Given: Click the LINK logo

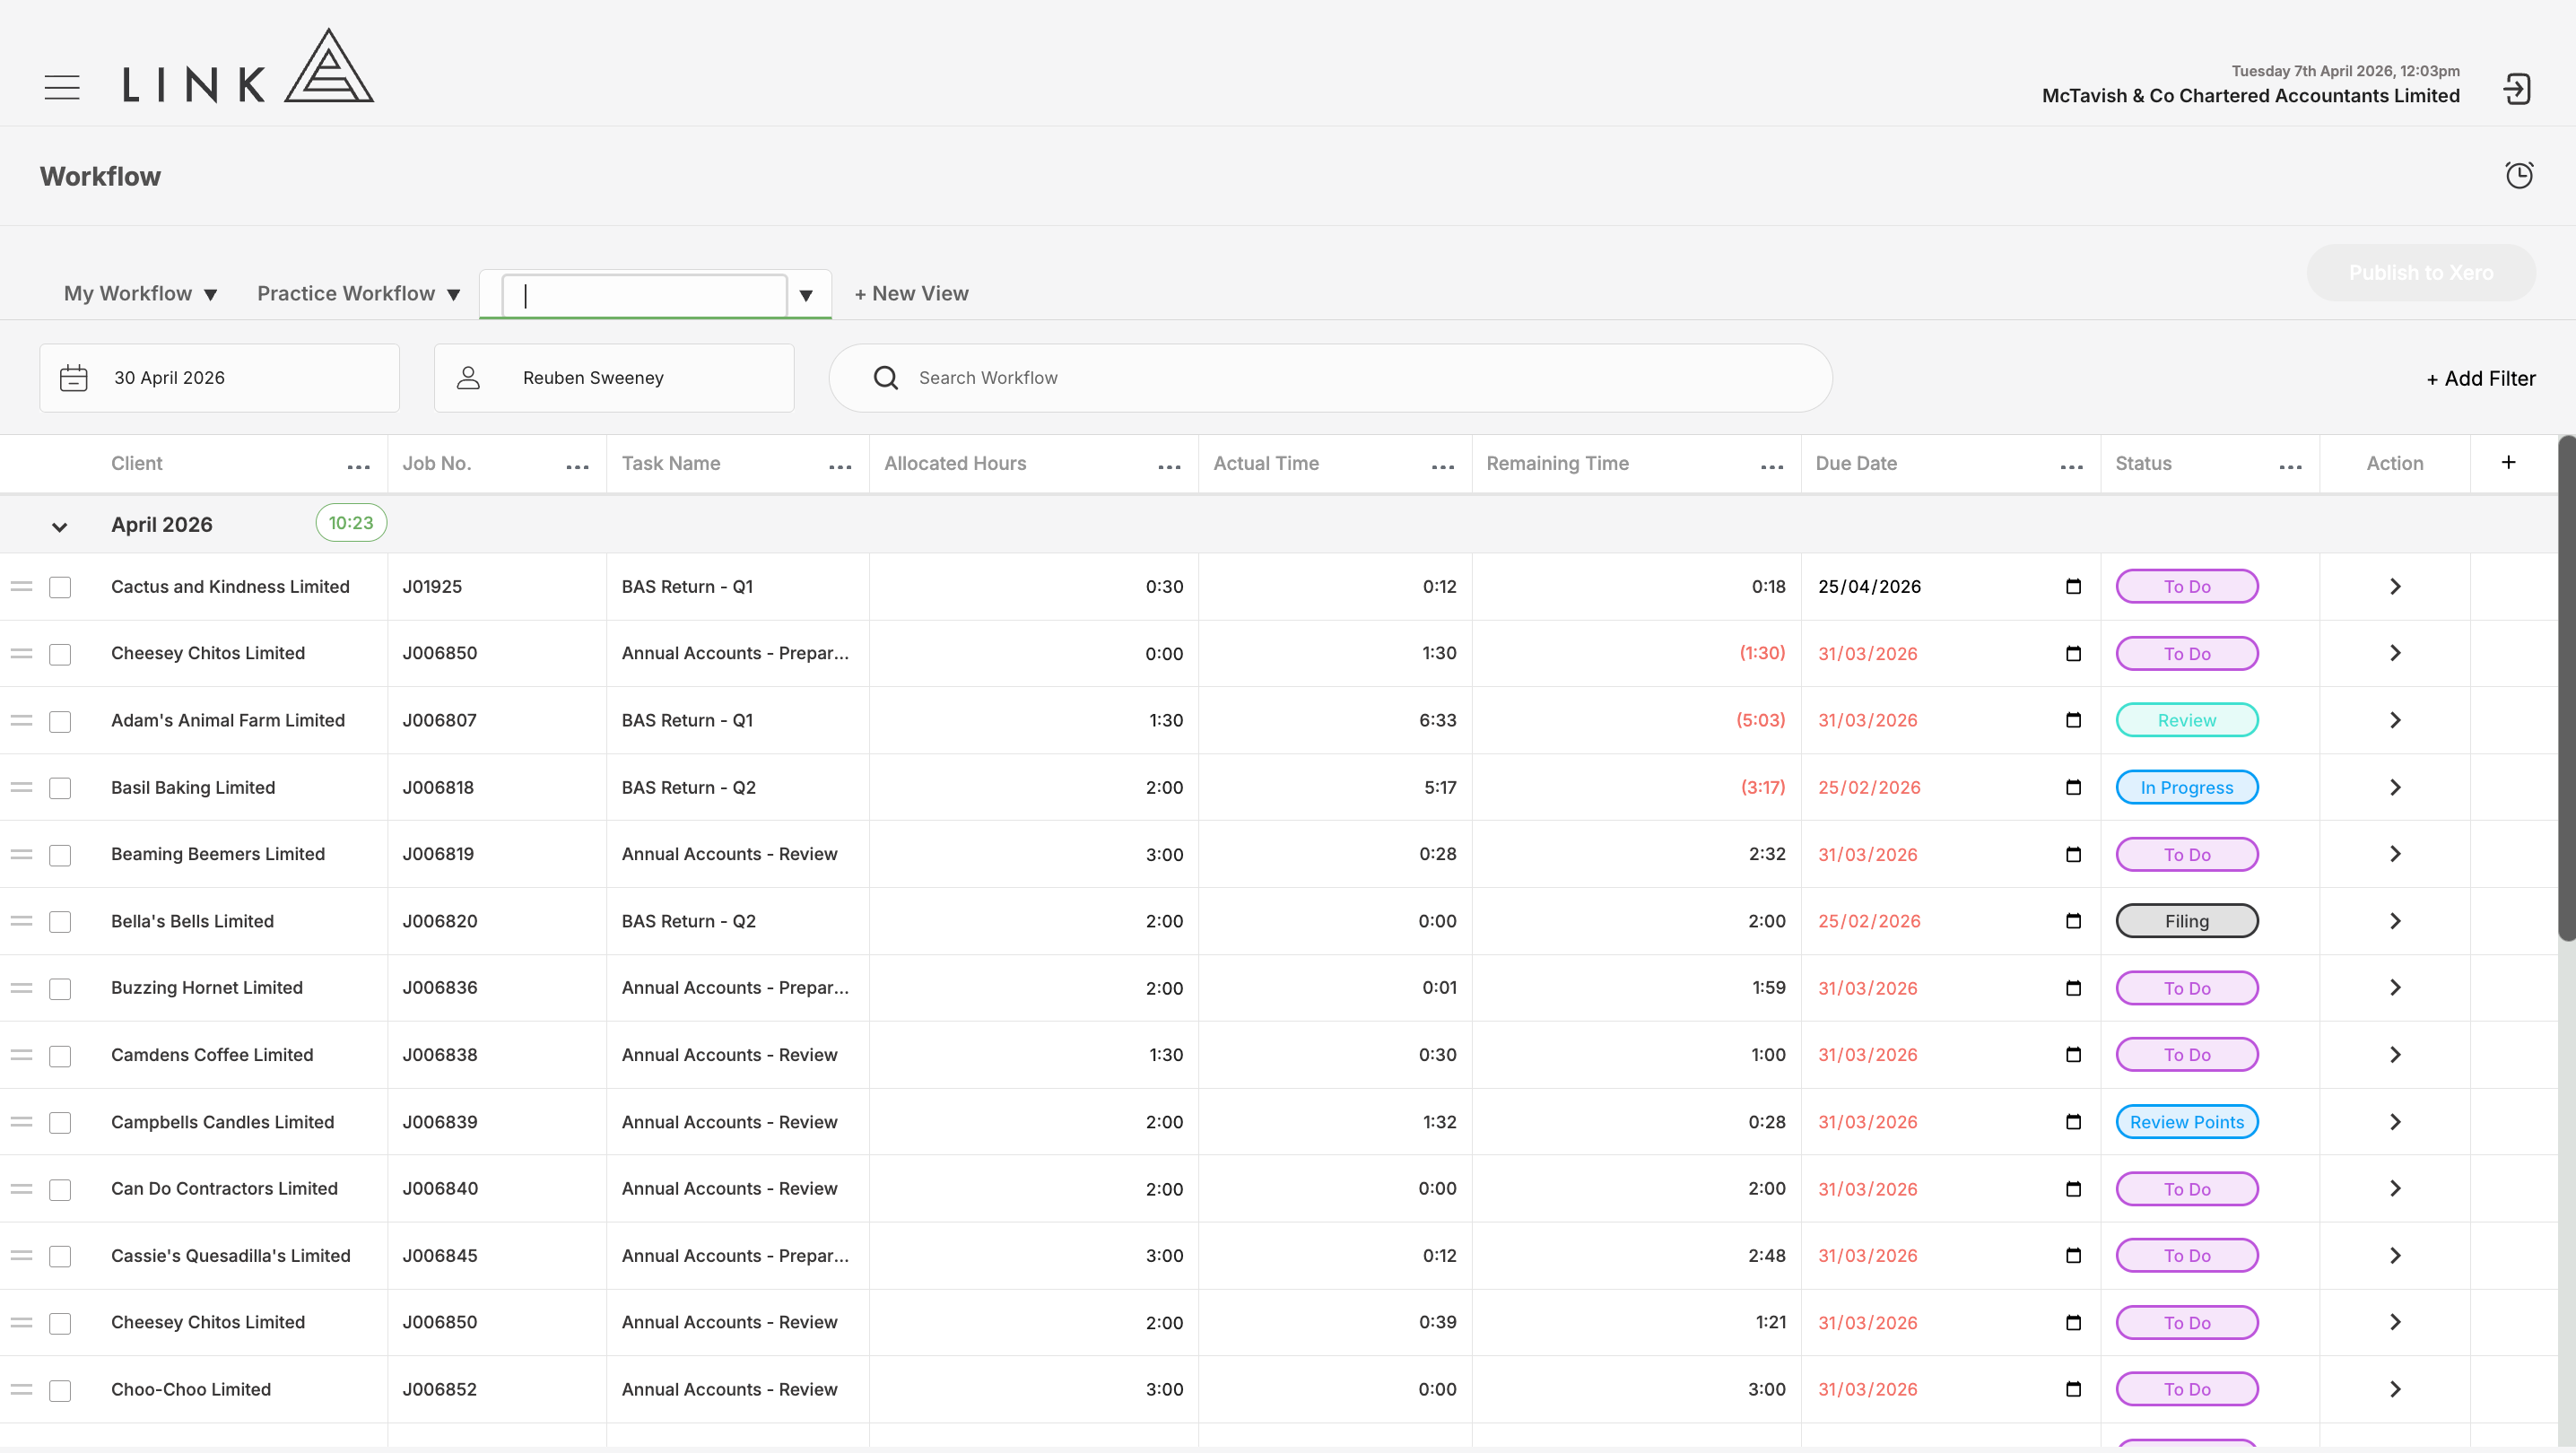Looking at the screenshot, I should tap(248, 66).
